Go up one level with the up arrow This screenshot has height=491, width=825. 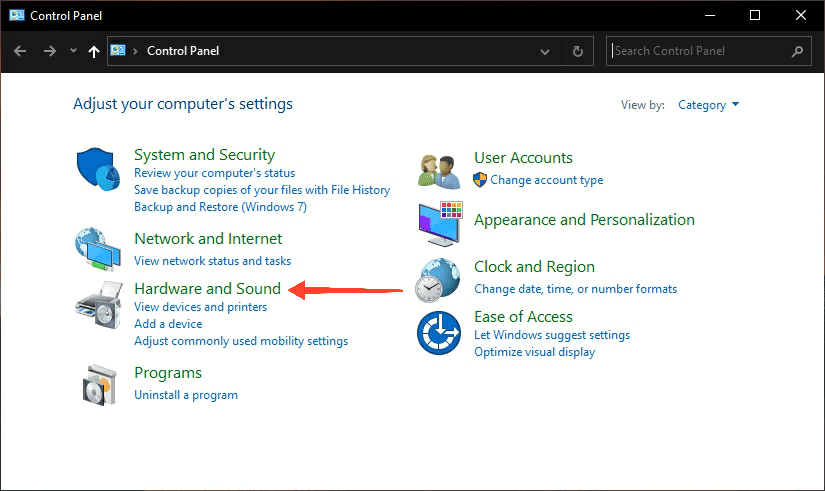coord(94,51)
